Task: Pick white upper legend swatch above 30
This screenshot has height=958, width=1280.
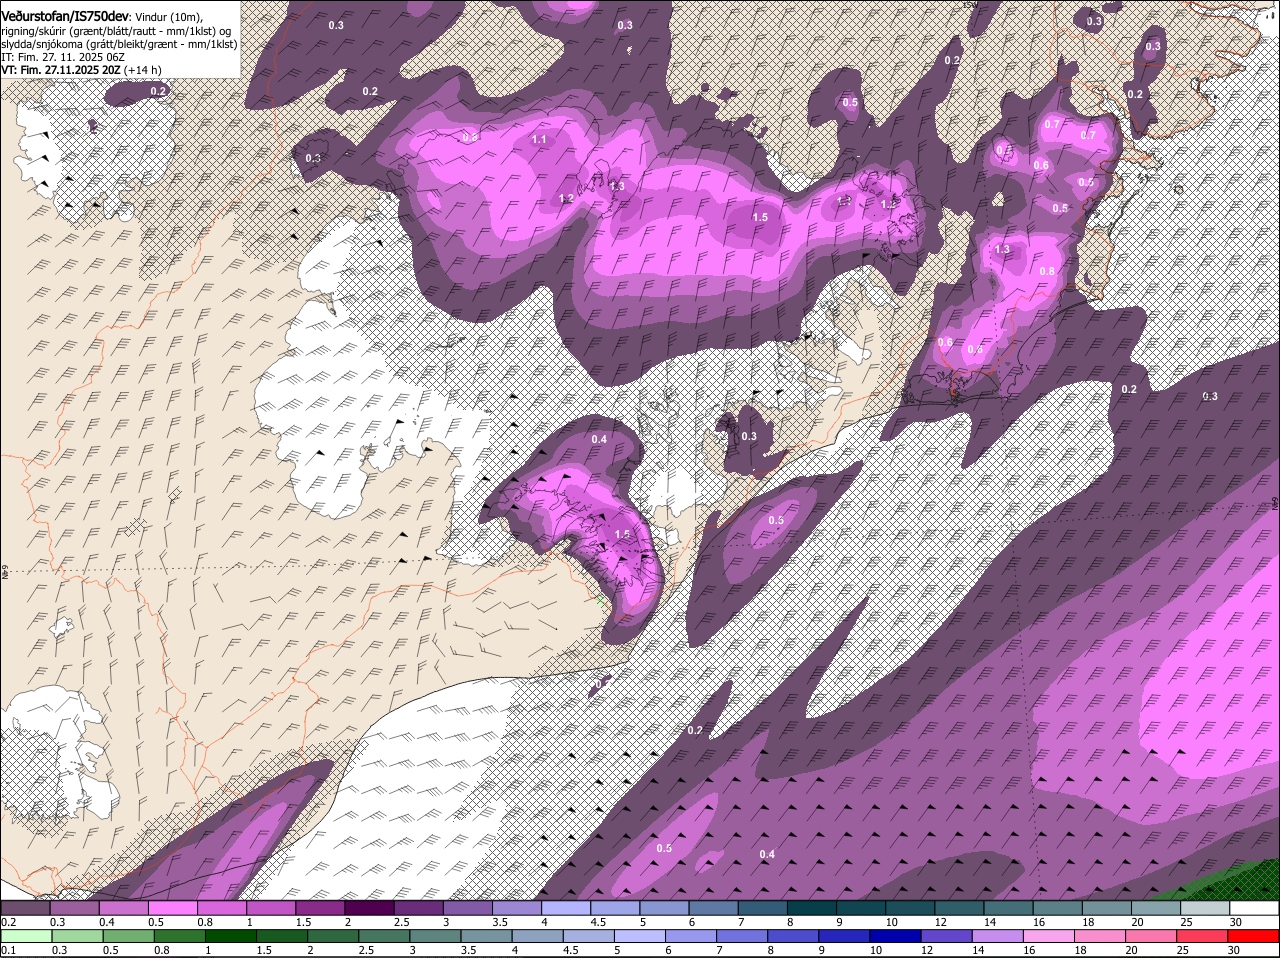Action: [1253, 908]
